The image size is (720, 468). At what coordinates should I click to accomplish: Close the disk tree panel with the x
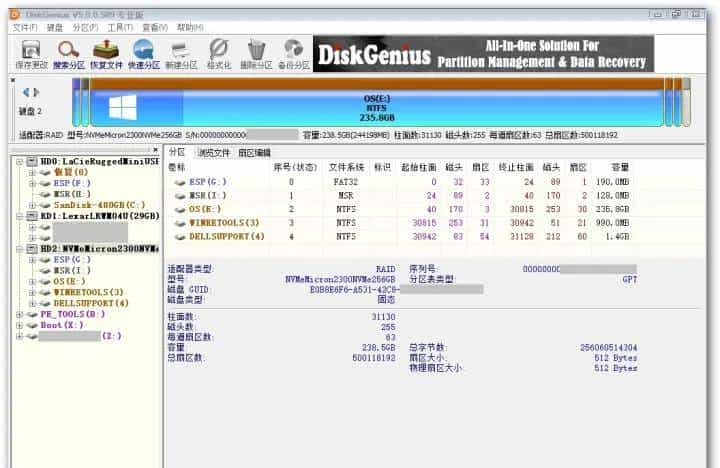click(155, 150)
